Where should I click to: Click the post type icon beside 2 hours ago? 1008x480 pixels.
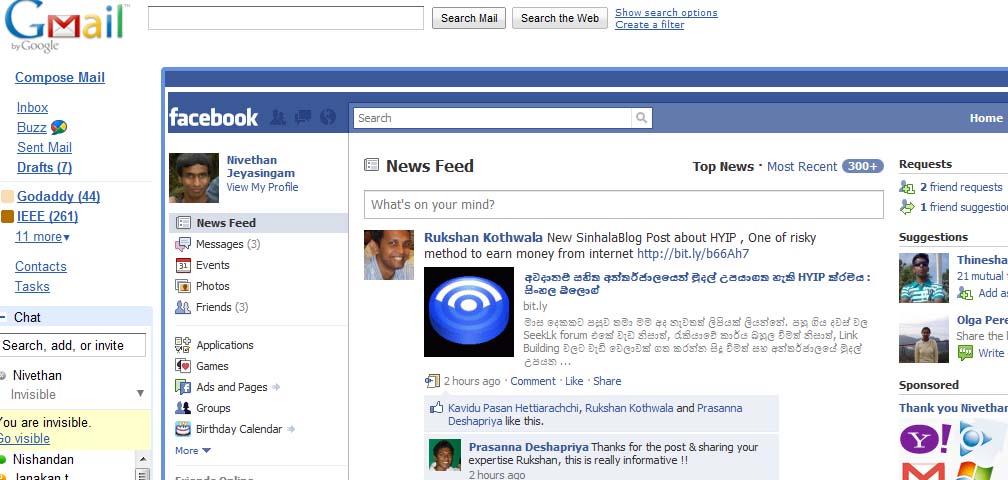(432, 381)
